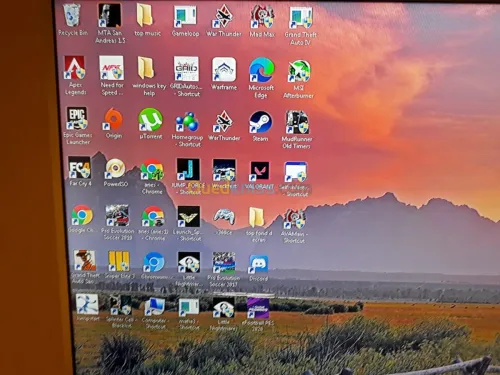Screen dimensions: 500x375
Task: Launch eFootball PES 2020
Action: pyautogui.click(x=258, y=308)
